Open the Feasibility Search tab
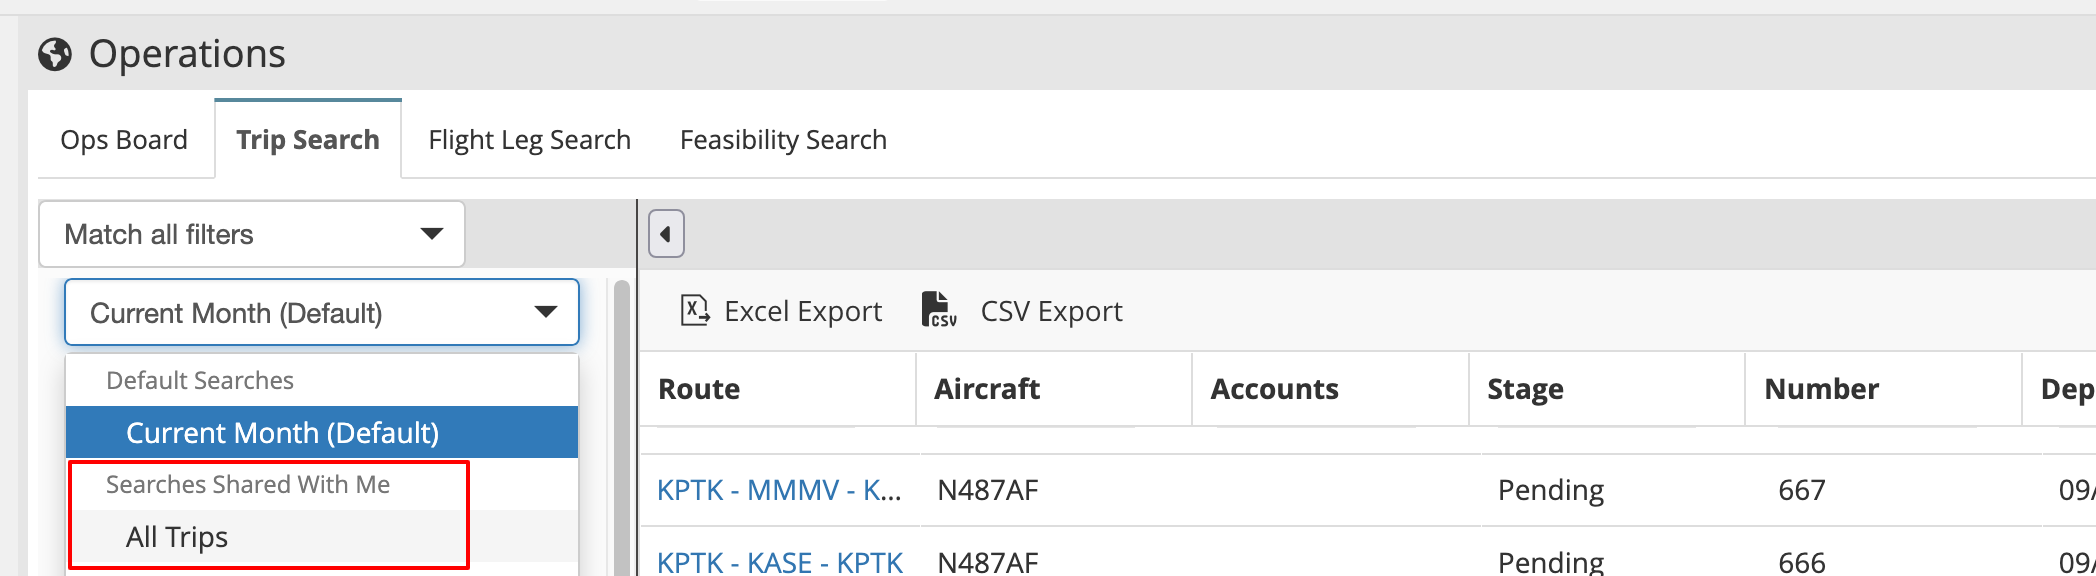Screen dimensions: 2096x576 783,140
